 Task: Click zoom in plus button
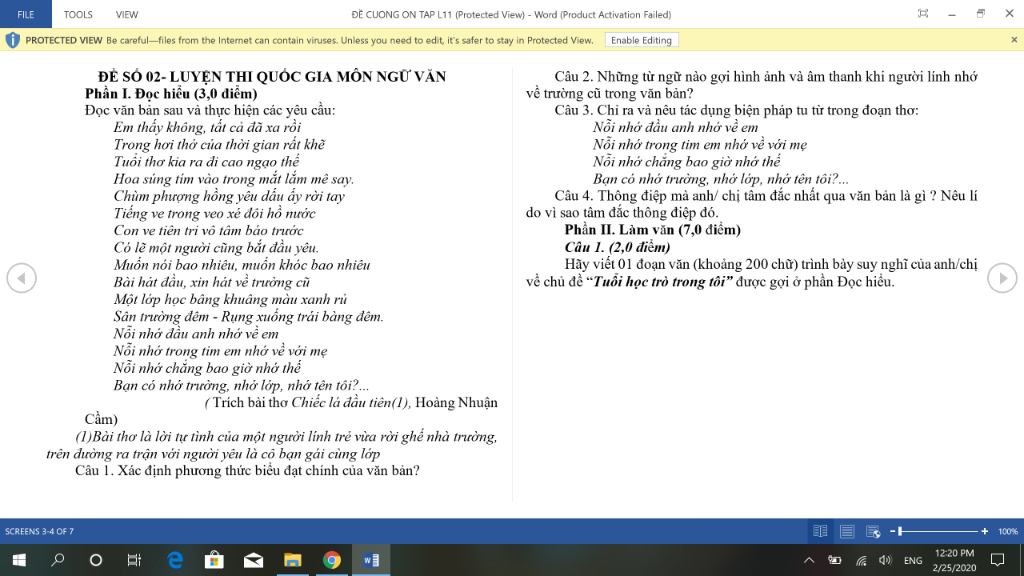point(985,532)
